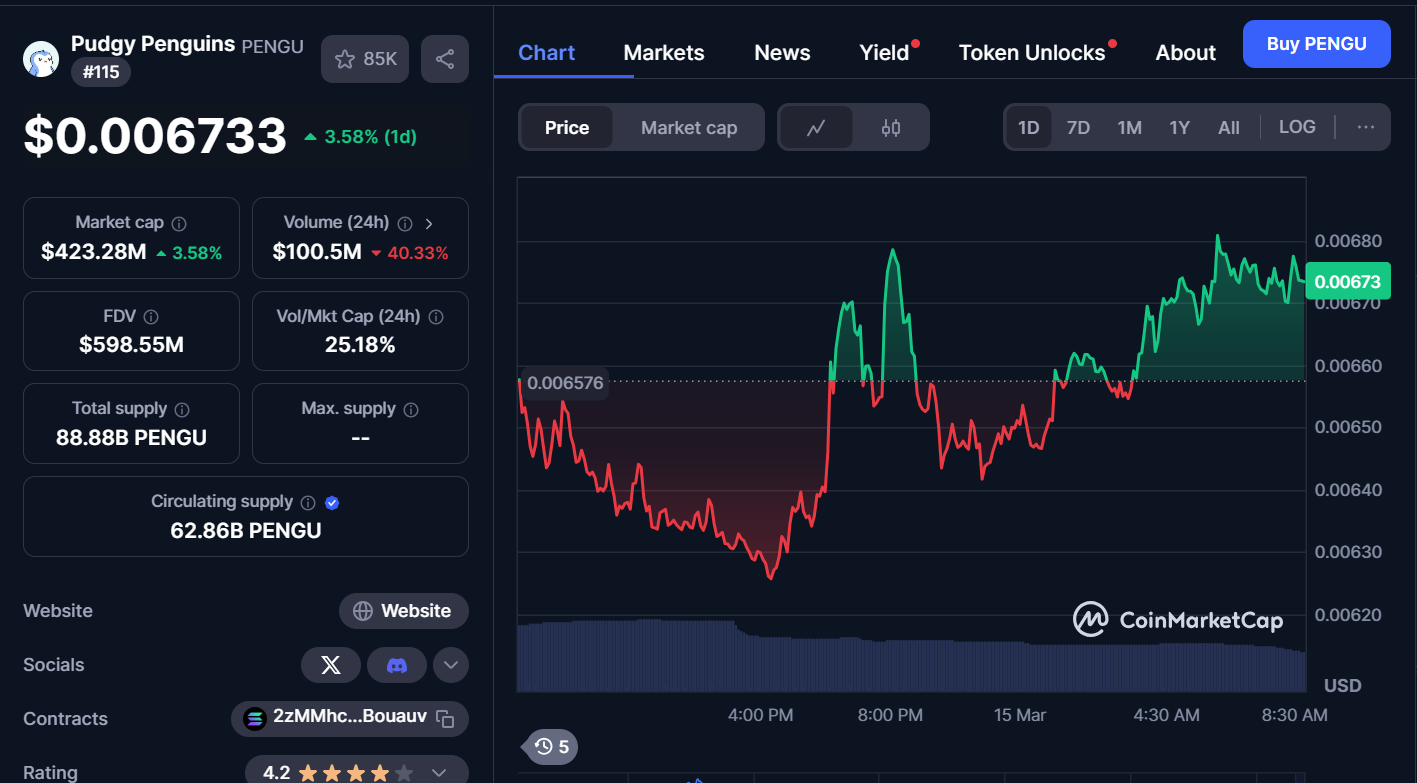Viewport: 1417px width, 783px height.
Task: Select the 1M time range
Action: tap(1129, 128)
